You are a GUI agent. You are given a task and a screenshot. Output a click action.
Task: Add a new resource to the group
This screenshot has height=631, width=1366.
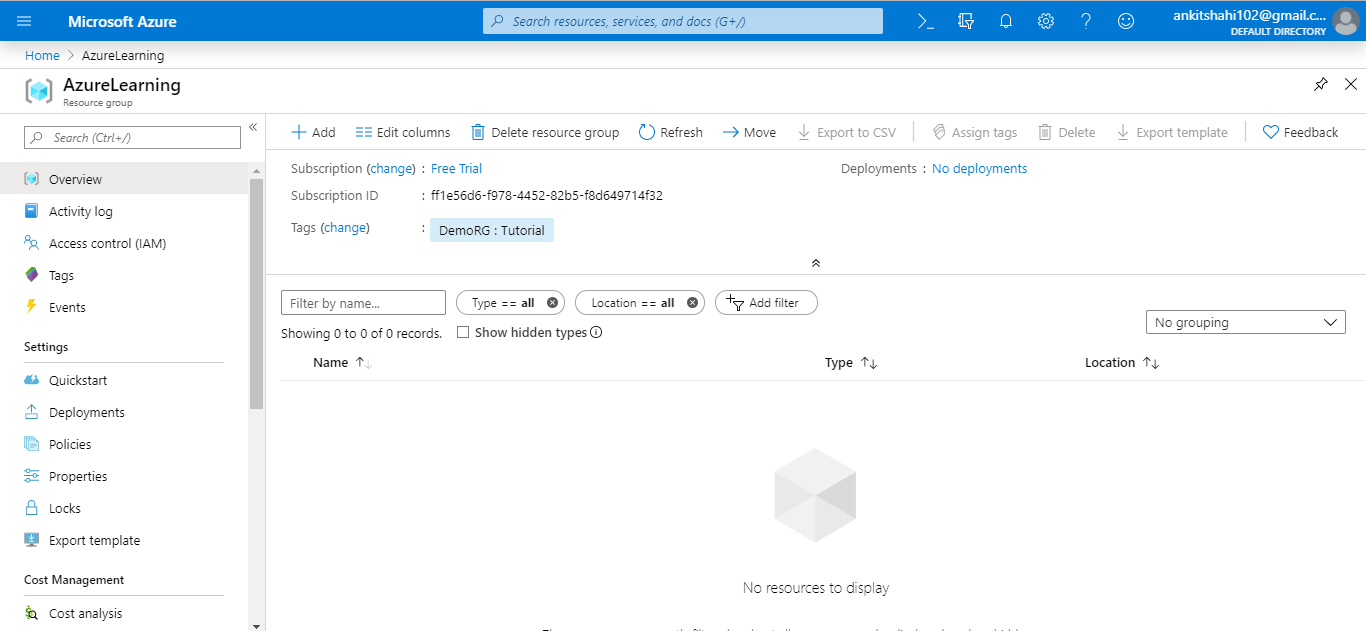point(313,133)
